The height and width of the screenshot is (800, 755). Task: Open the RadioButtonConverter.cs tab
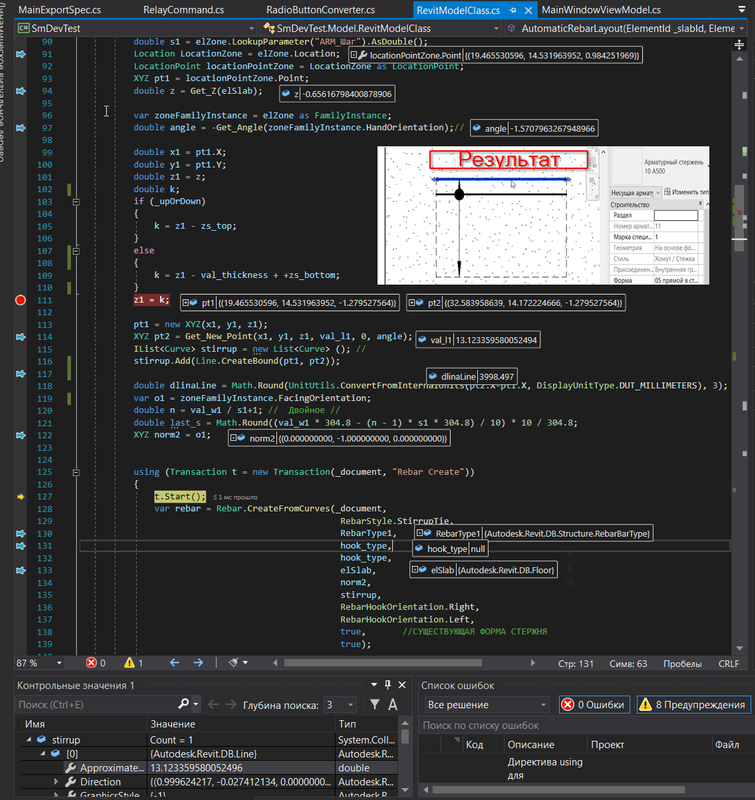[320, 10]
